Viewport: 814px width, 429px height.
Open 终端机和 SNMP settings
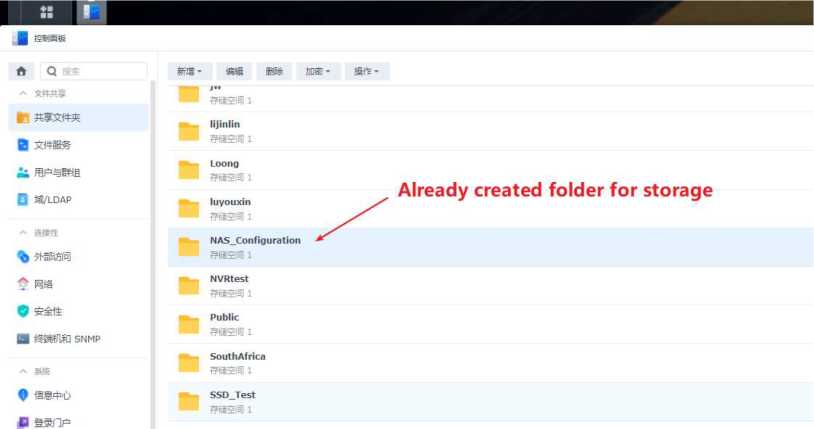coord(66,339)
